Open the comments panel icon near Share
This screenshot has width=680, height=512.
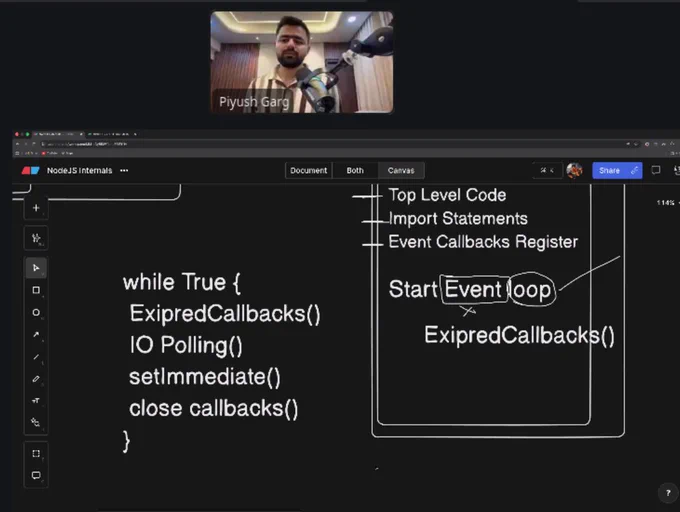click(656, 170)
